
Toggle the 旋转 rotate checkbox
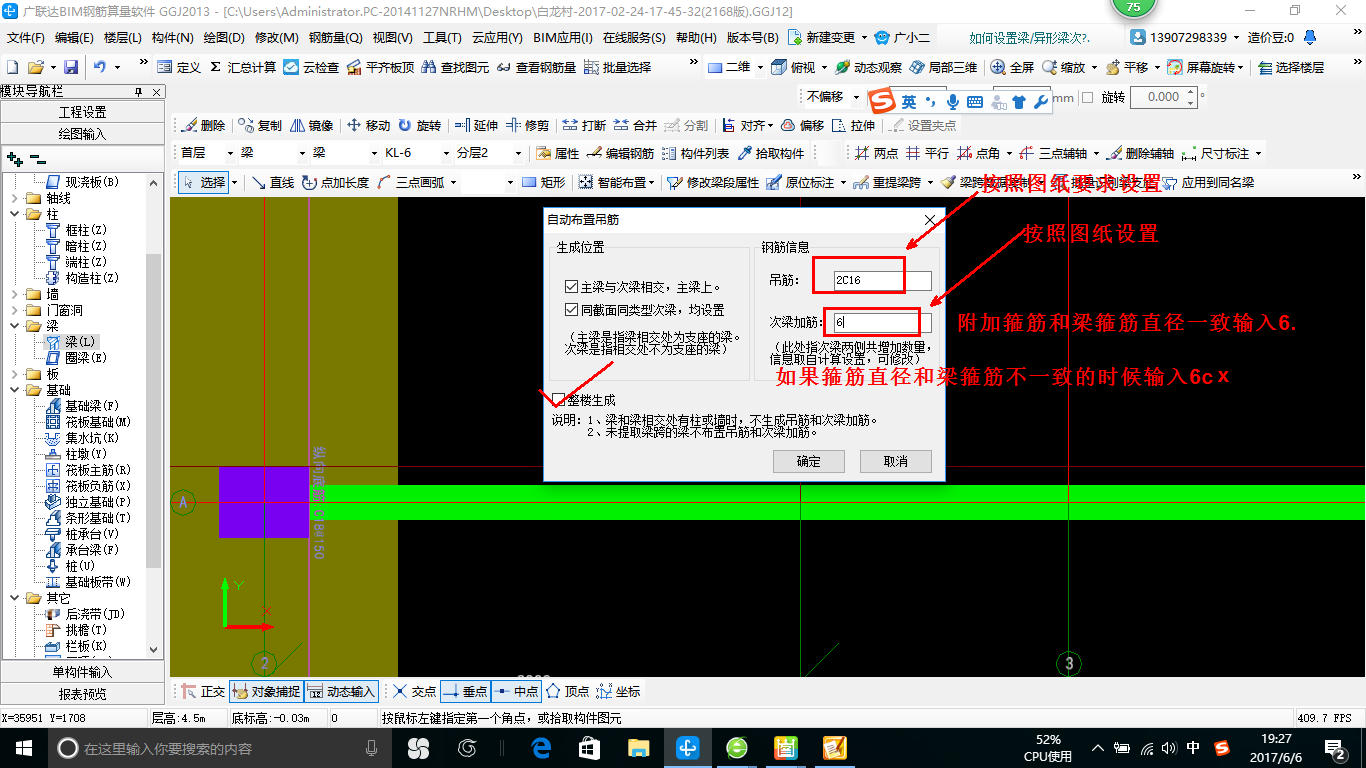(x=1086, y=97)
